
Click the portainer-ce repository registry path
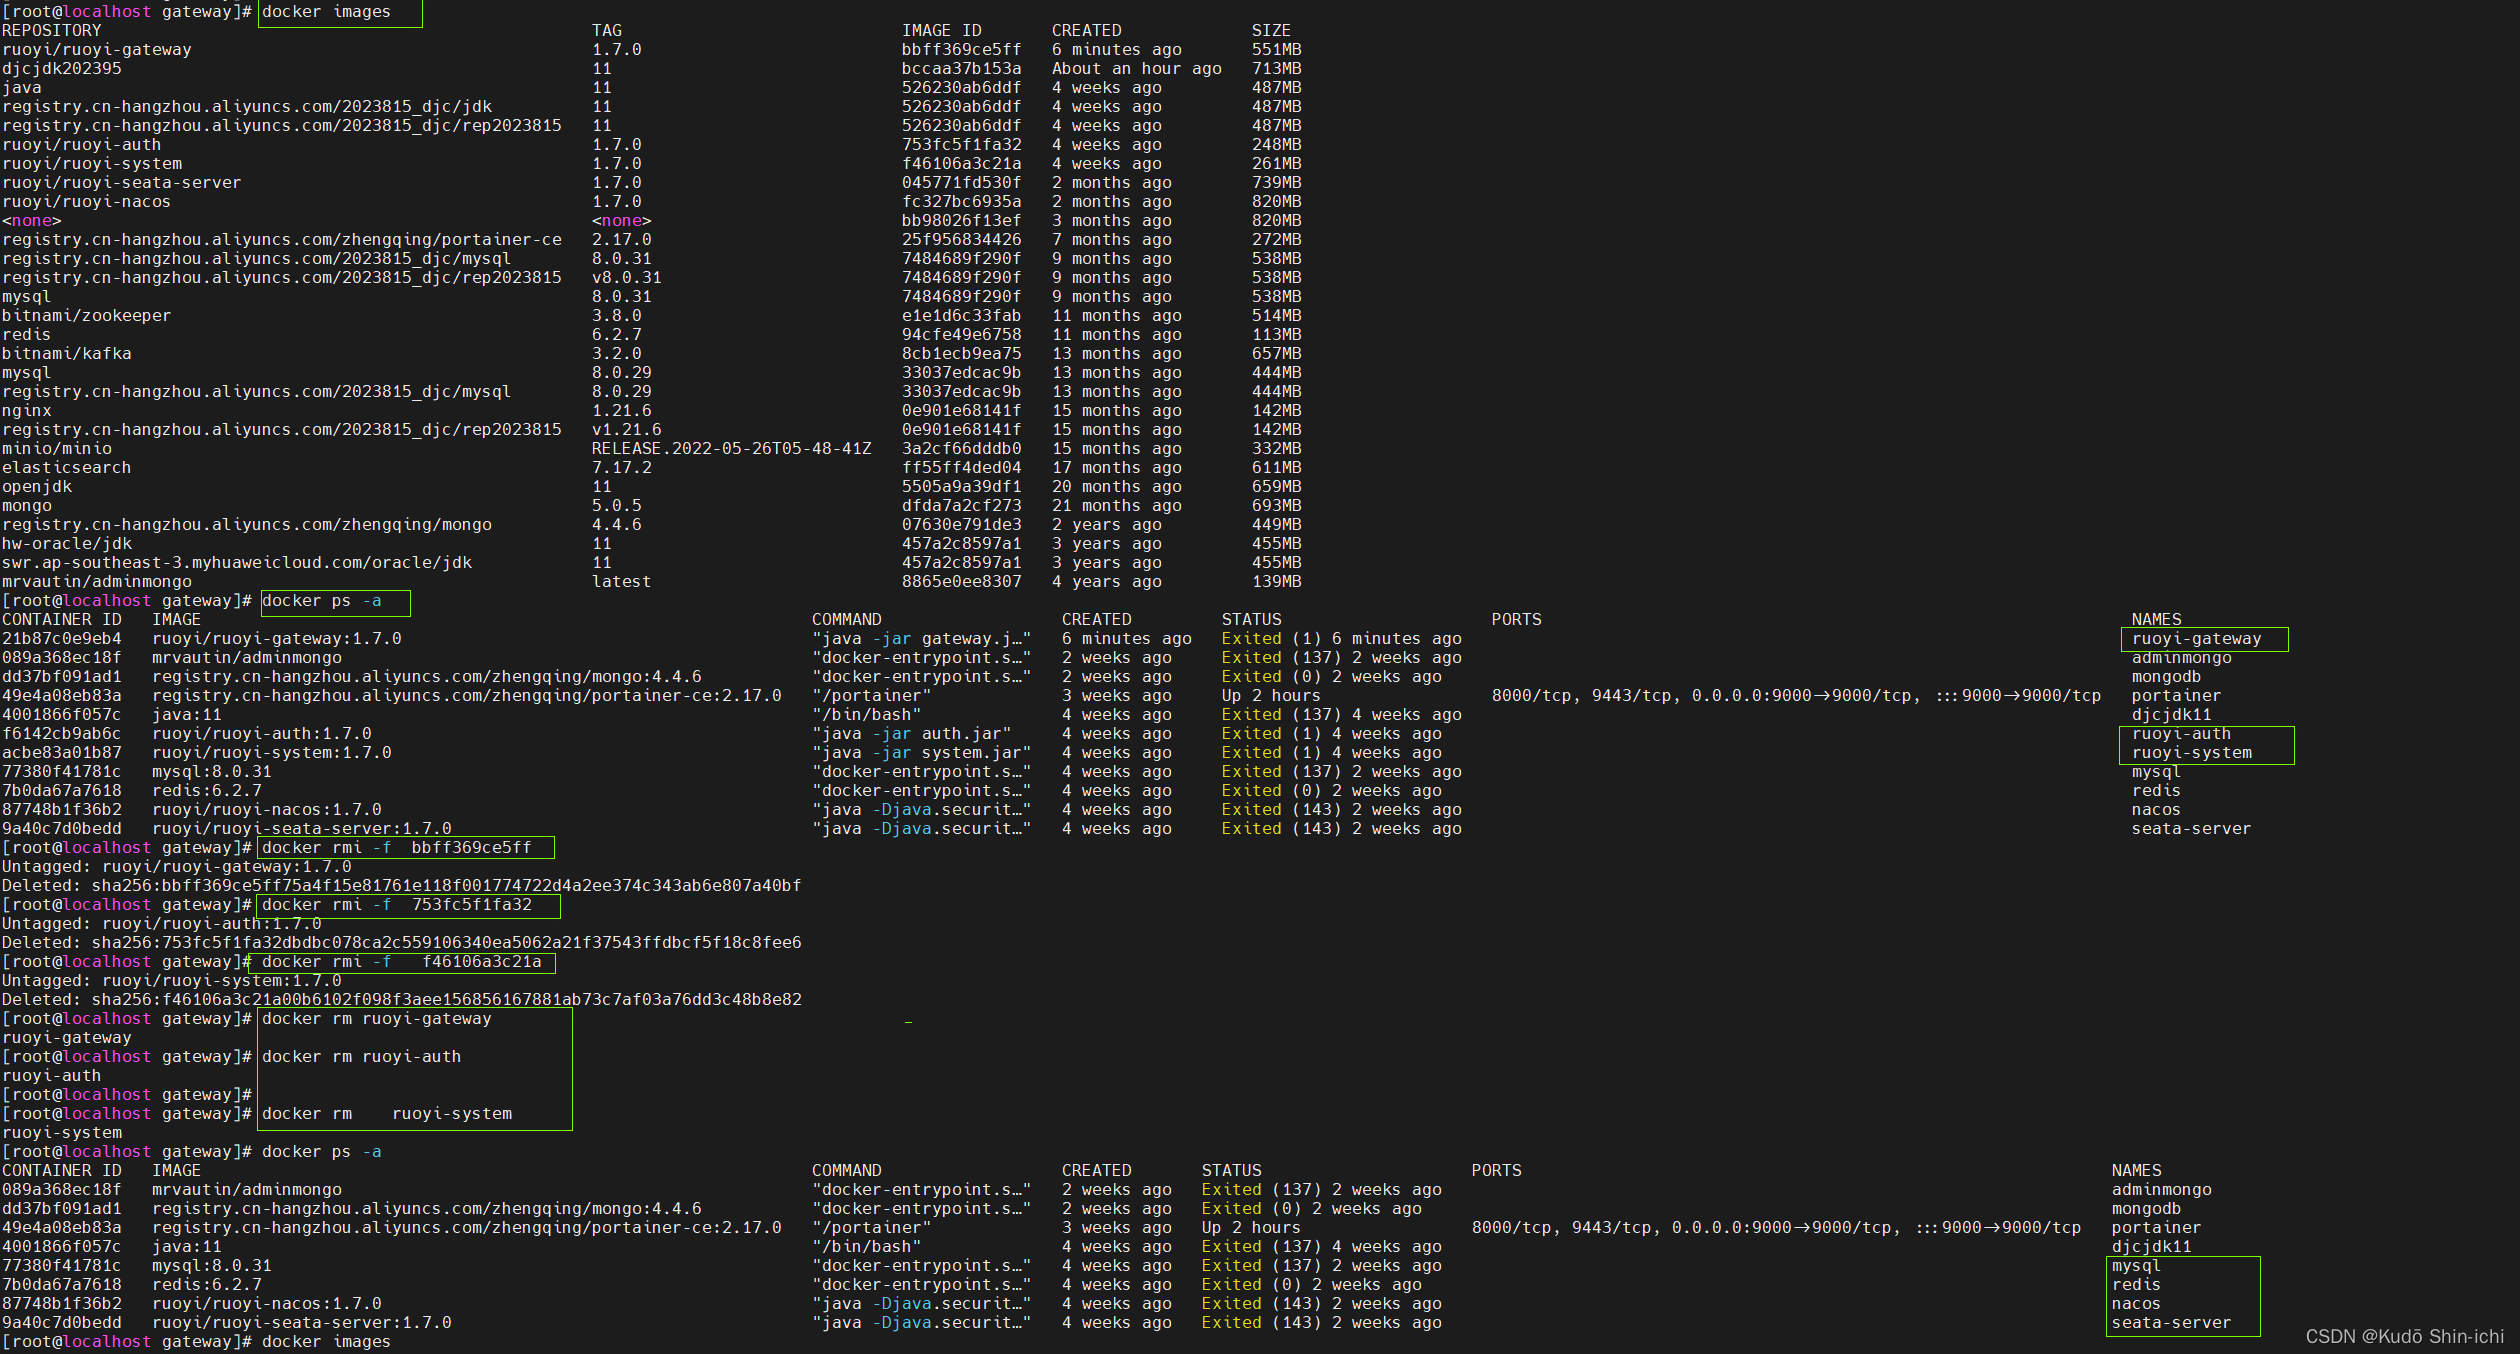282,240
